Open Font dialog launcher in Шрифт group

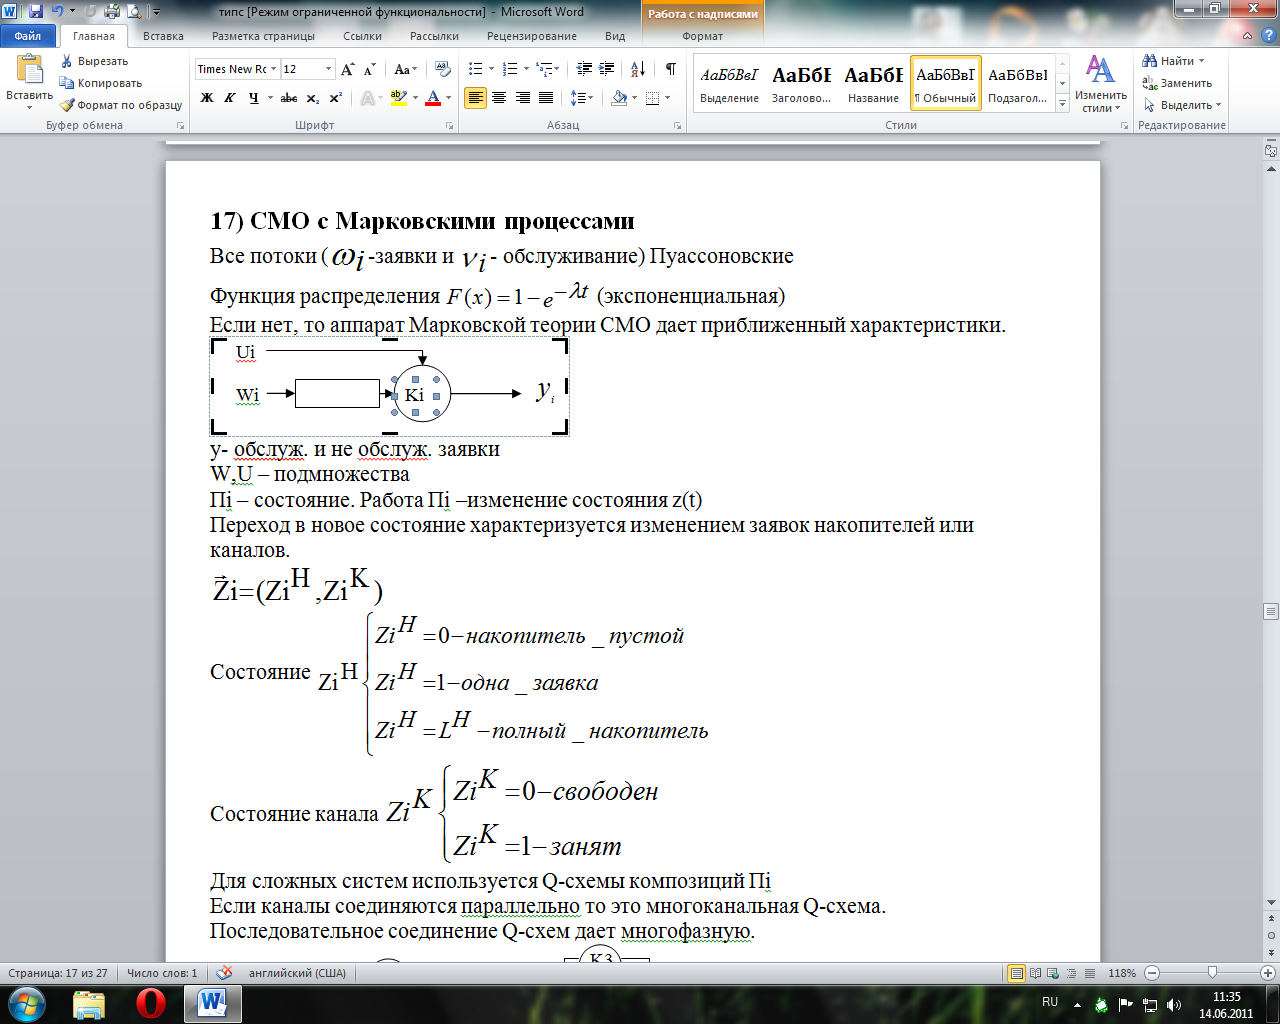point(450,126)
